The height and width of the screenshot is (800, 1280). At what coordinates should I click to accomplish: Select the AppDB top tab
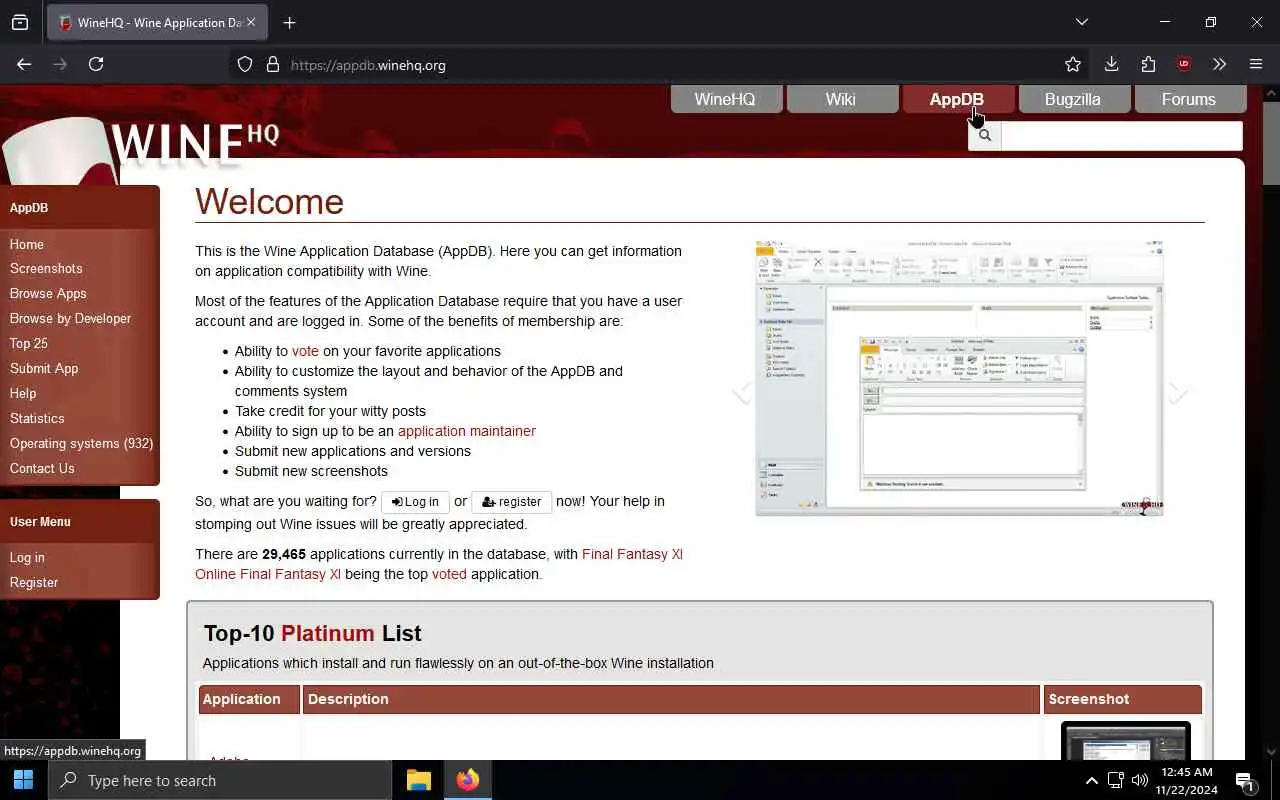click(x=958, y=99)
